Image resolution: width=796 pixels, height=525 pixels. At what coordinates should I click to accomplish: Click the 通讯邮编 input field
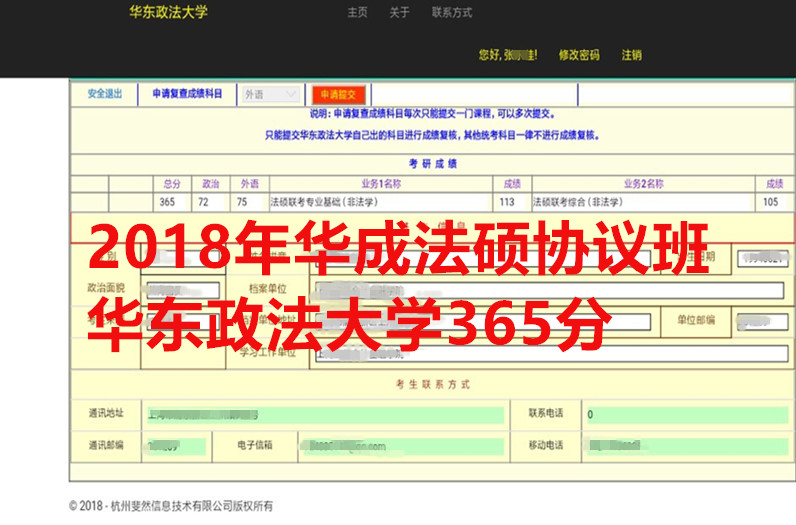point(176,446)
